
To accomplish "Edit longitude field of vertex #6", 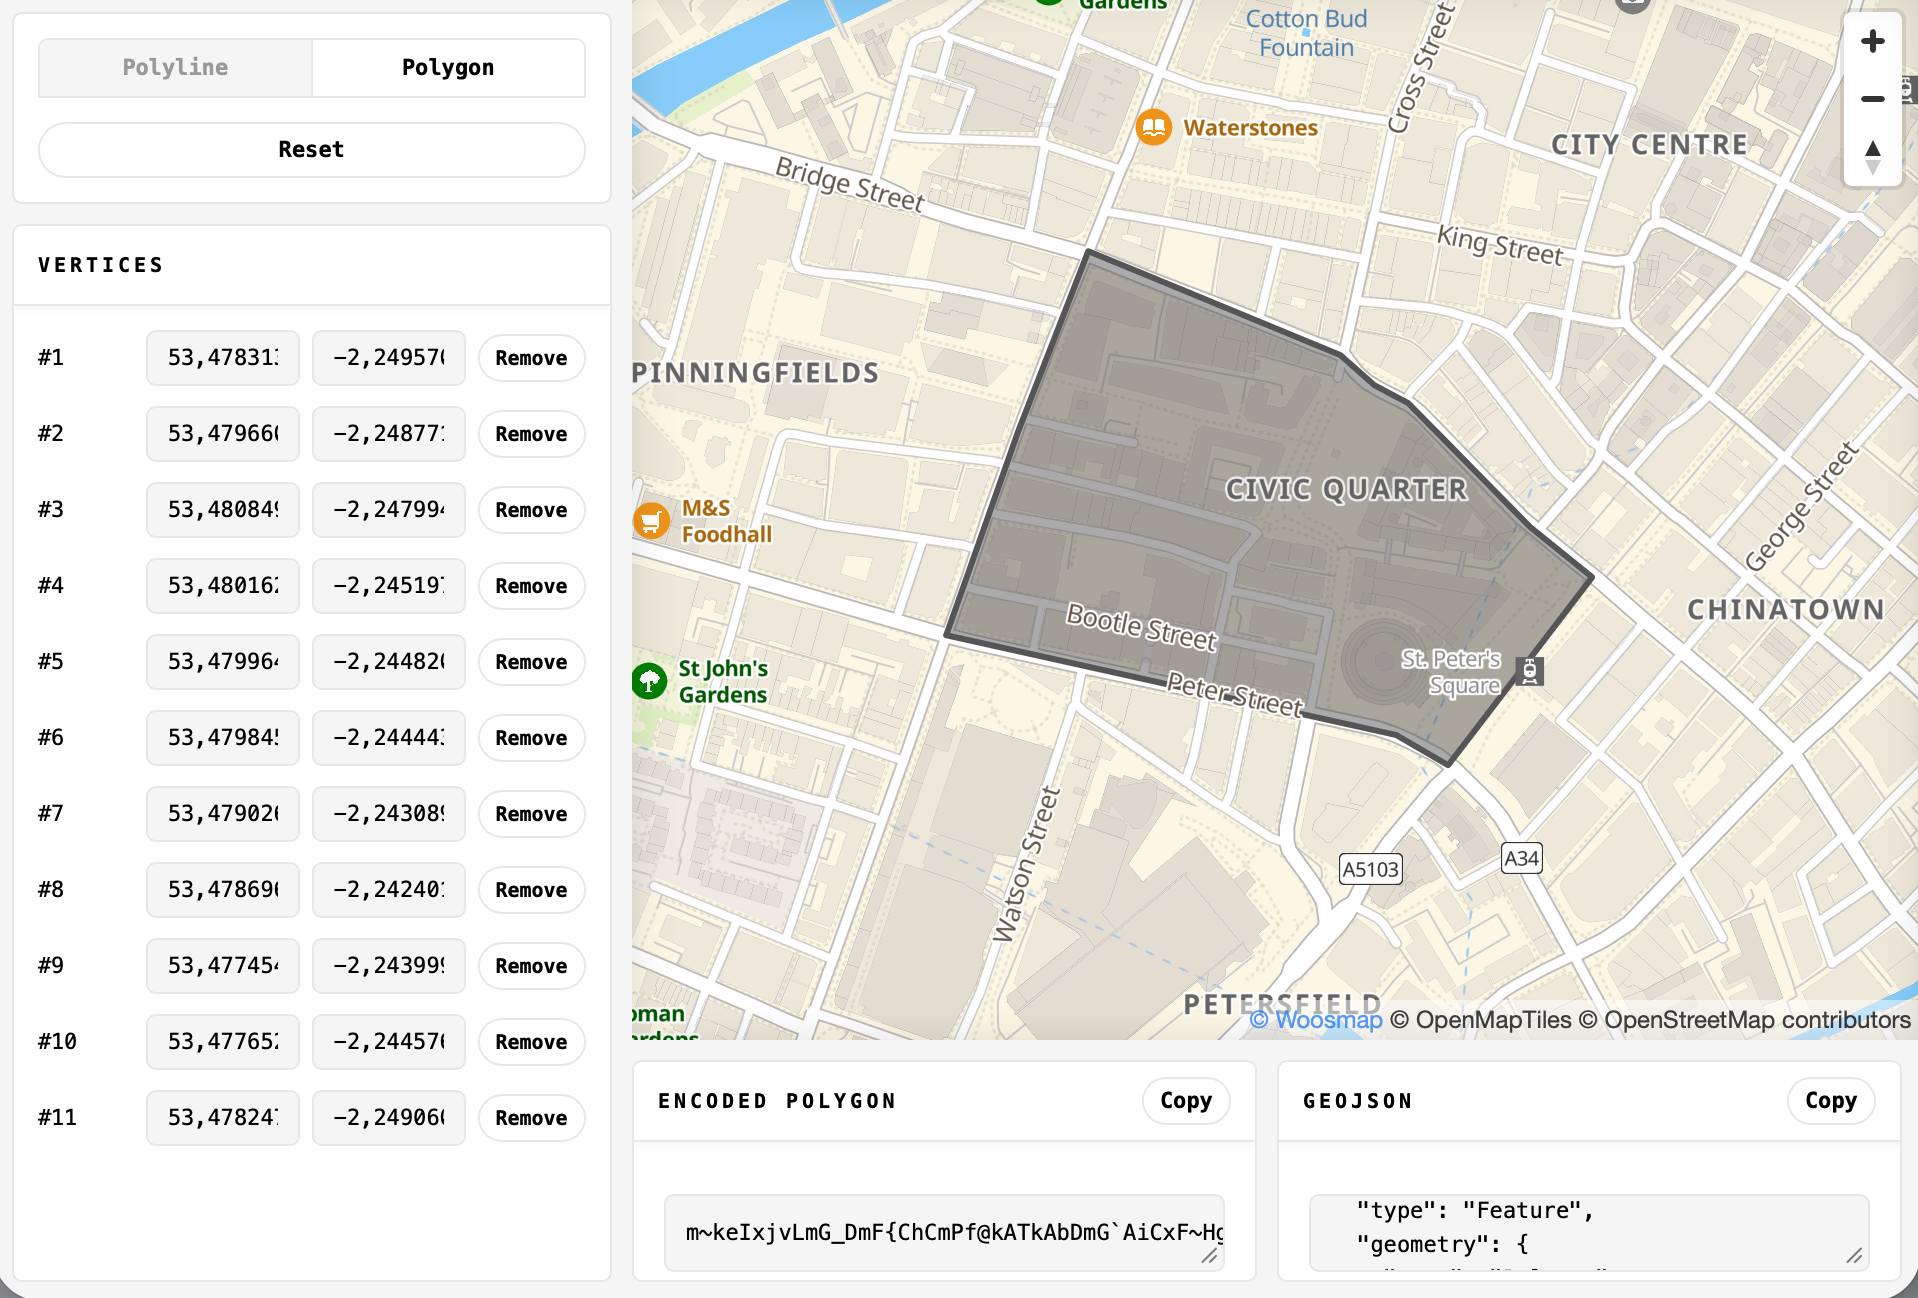I will 389,738.
